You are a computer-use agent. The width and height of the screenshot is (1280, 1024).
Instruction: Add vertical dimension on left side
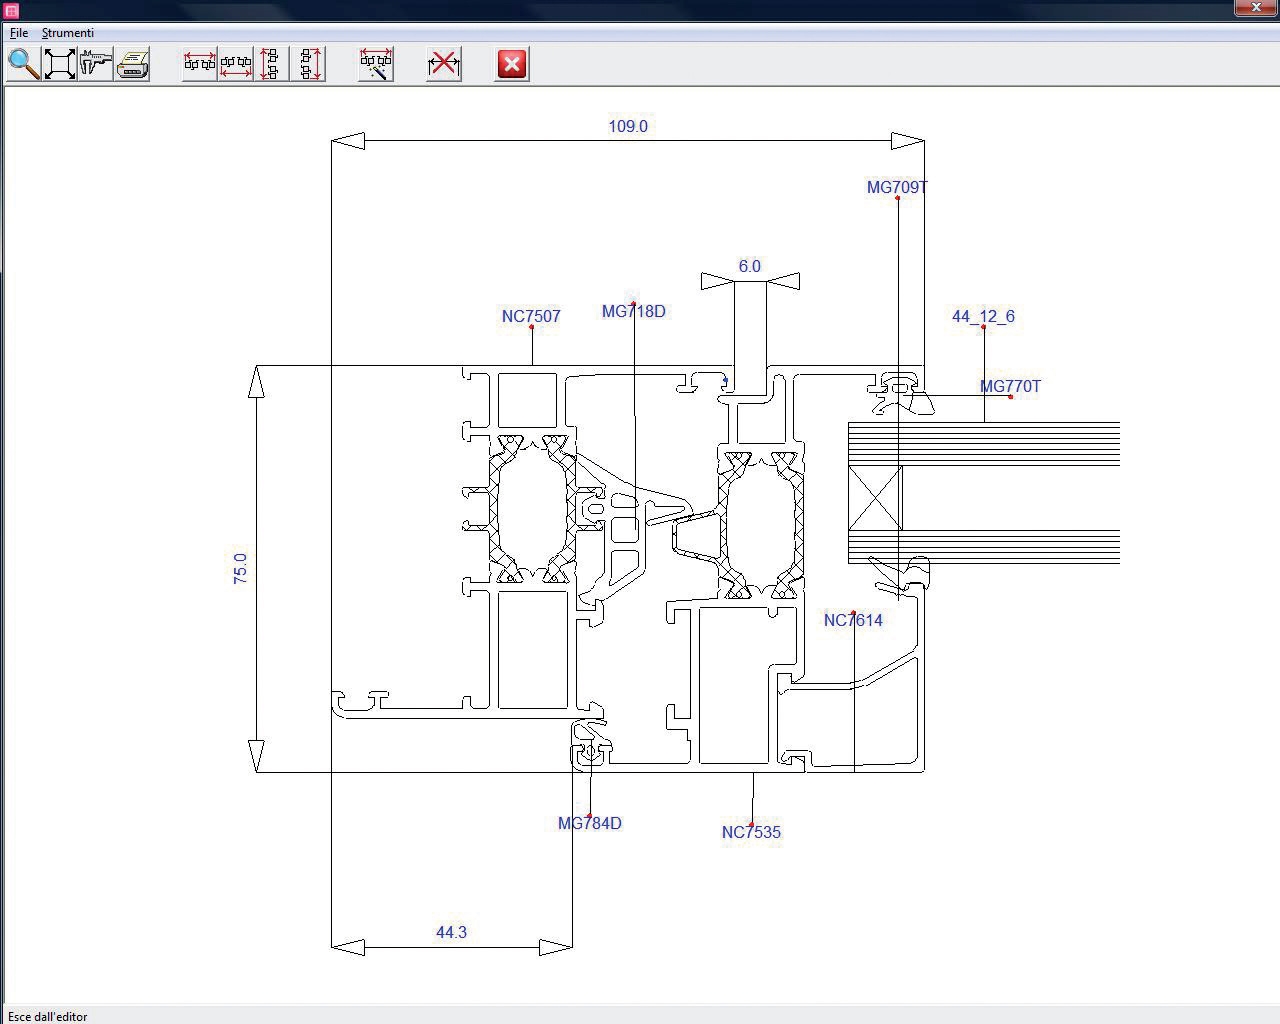tap(268, 63)
